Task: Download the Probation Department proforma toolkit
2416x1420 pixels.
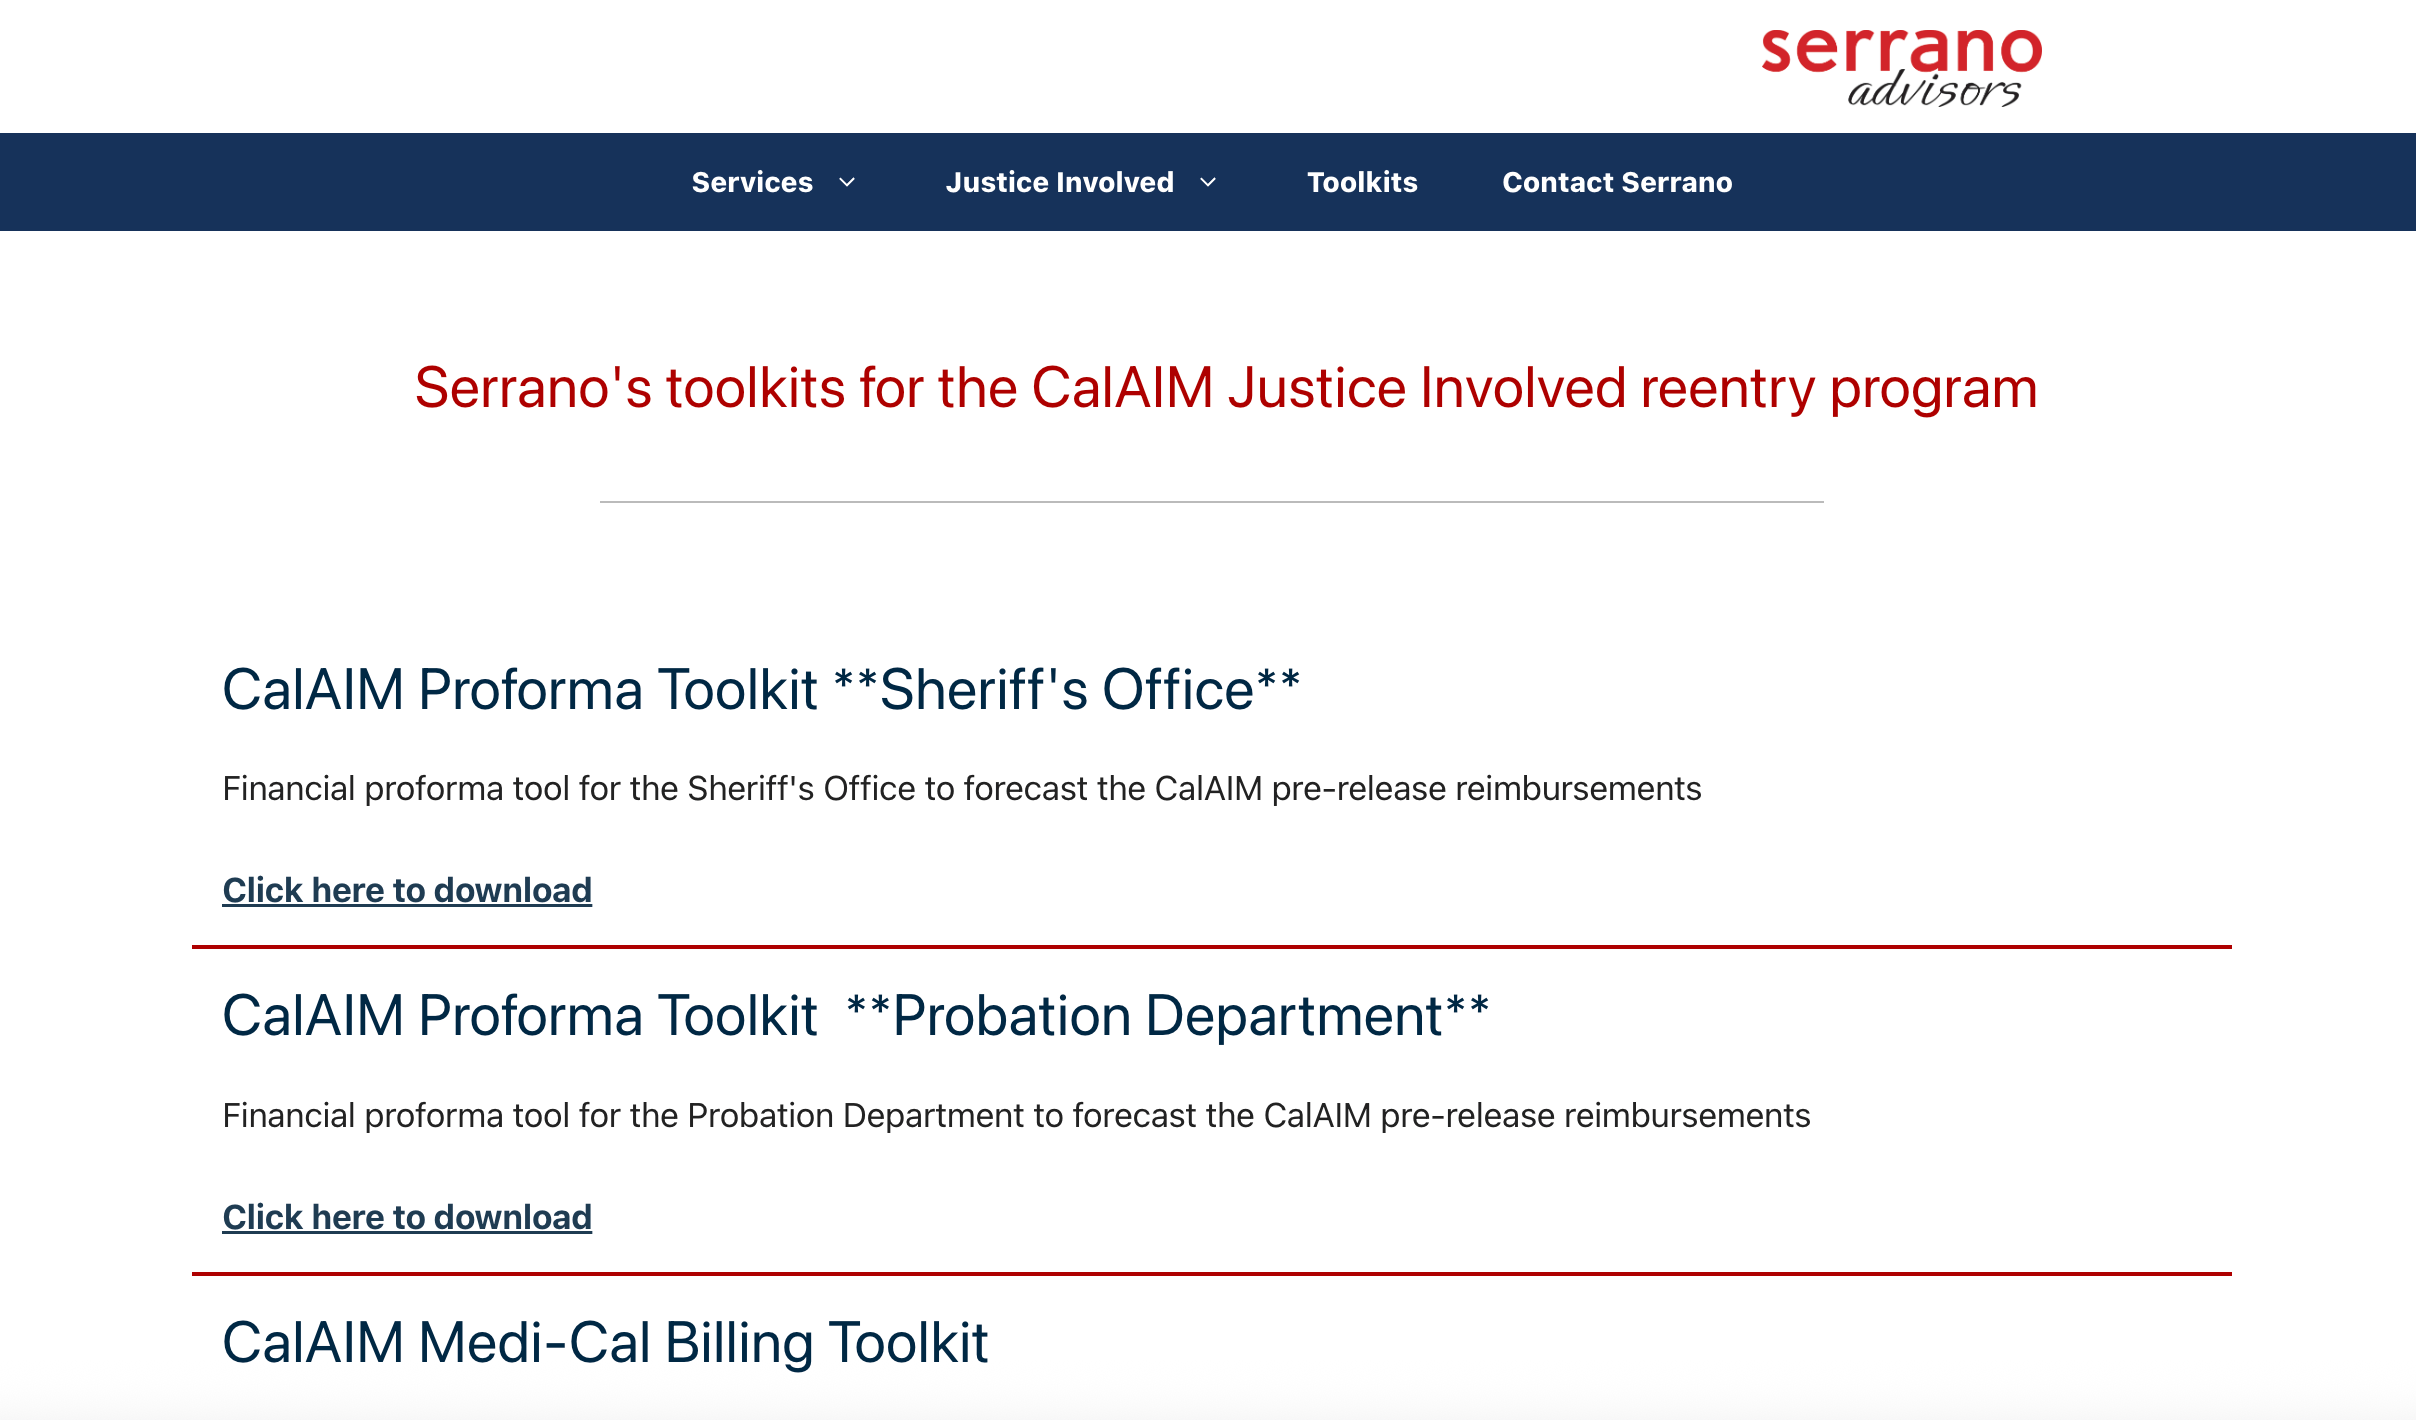Action: click(x=407, y=1217)
